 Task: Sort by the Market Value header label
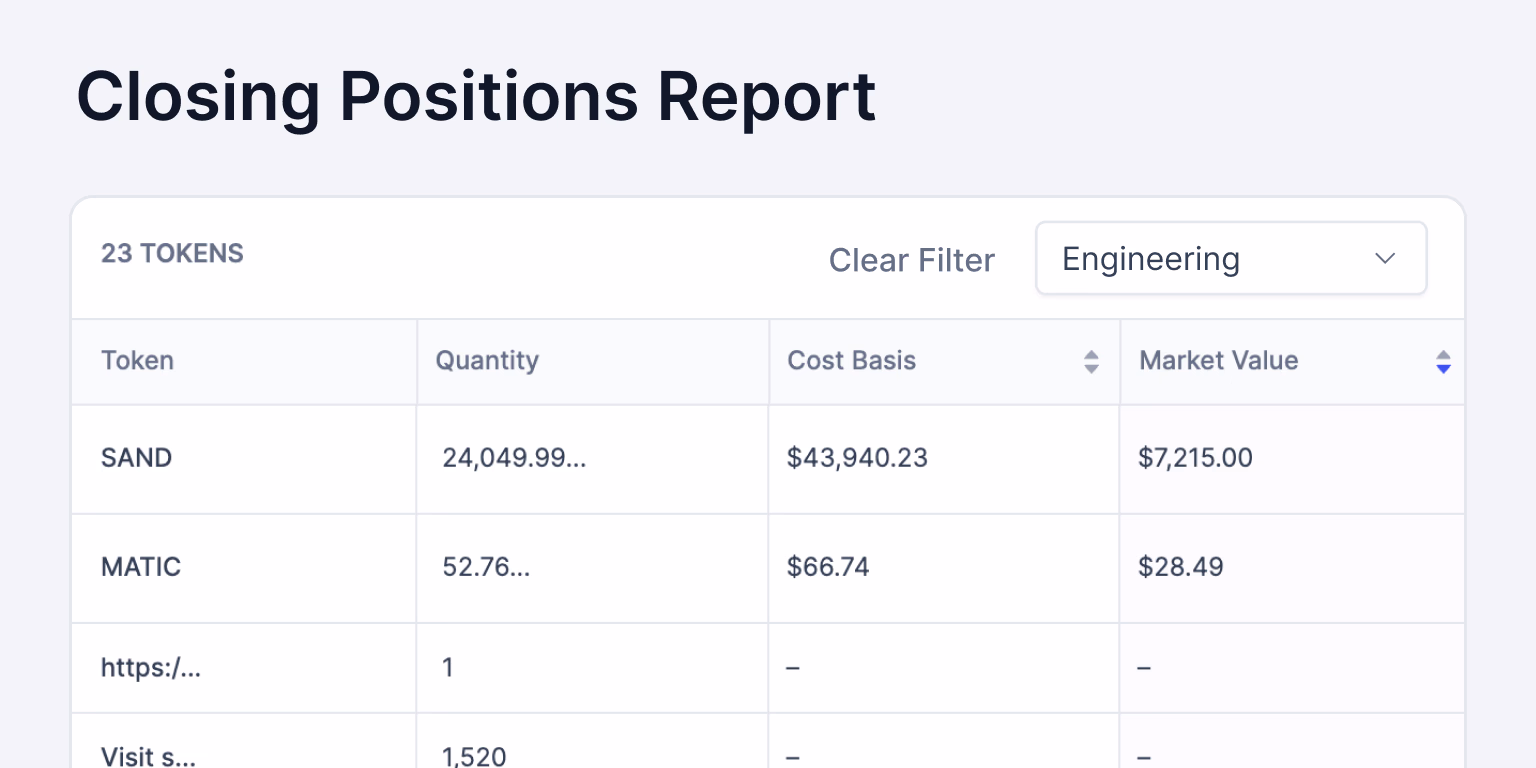click(1218, 360)
